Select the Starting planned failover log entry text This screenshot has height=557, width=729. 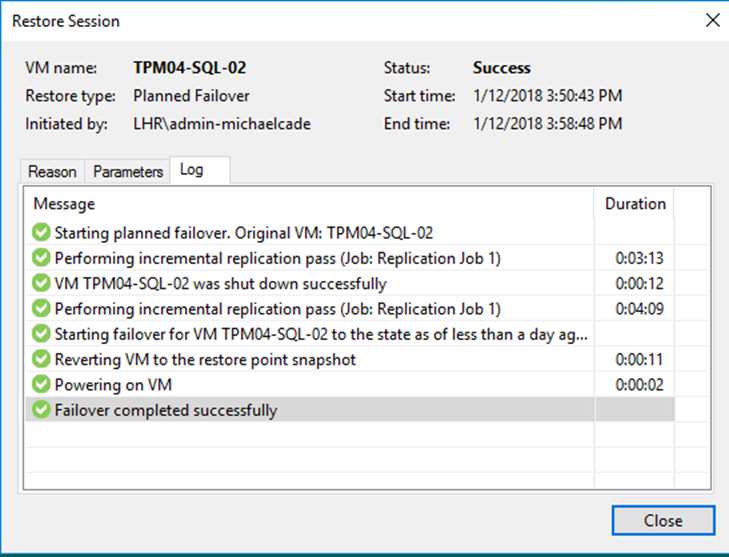(244, 232)
